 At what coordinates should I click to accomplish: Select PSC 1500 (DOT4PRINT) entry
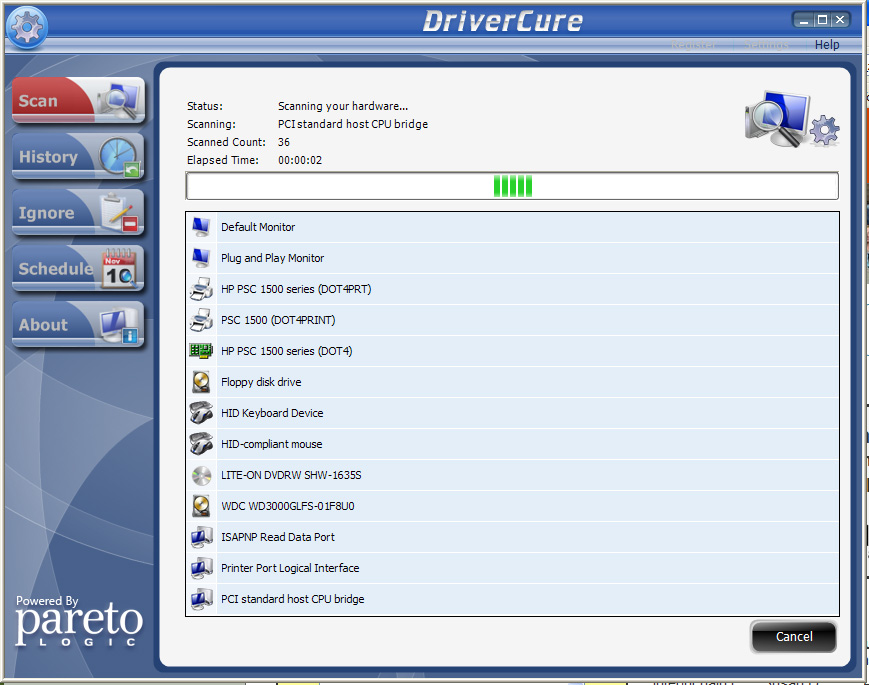pos(512,320)
